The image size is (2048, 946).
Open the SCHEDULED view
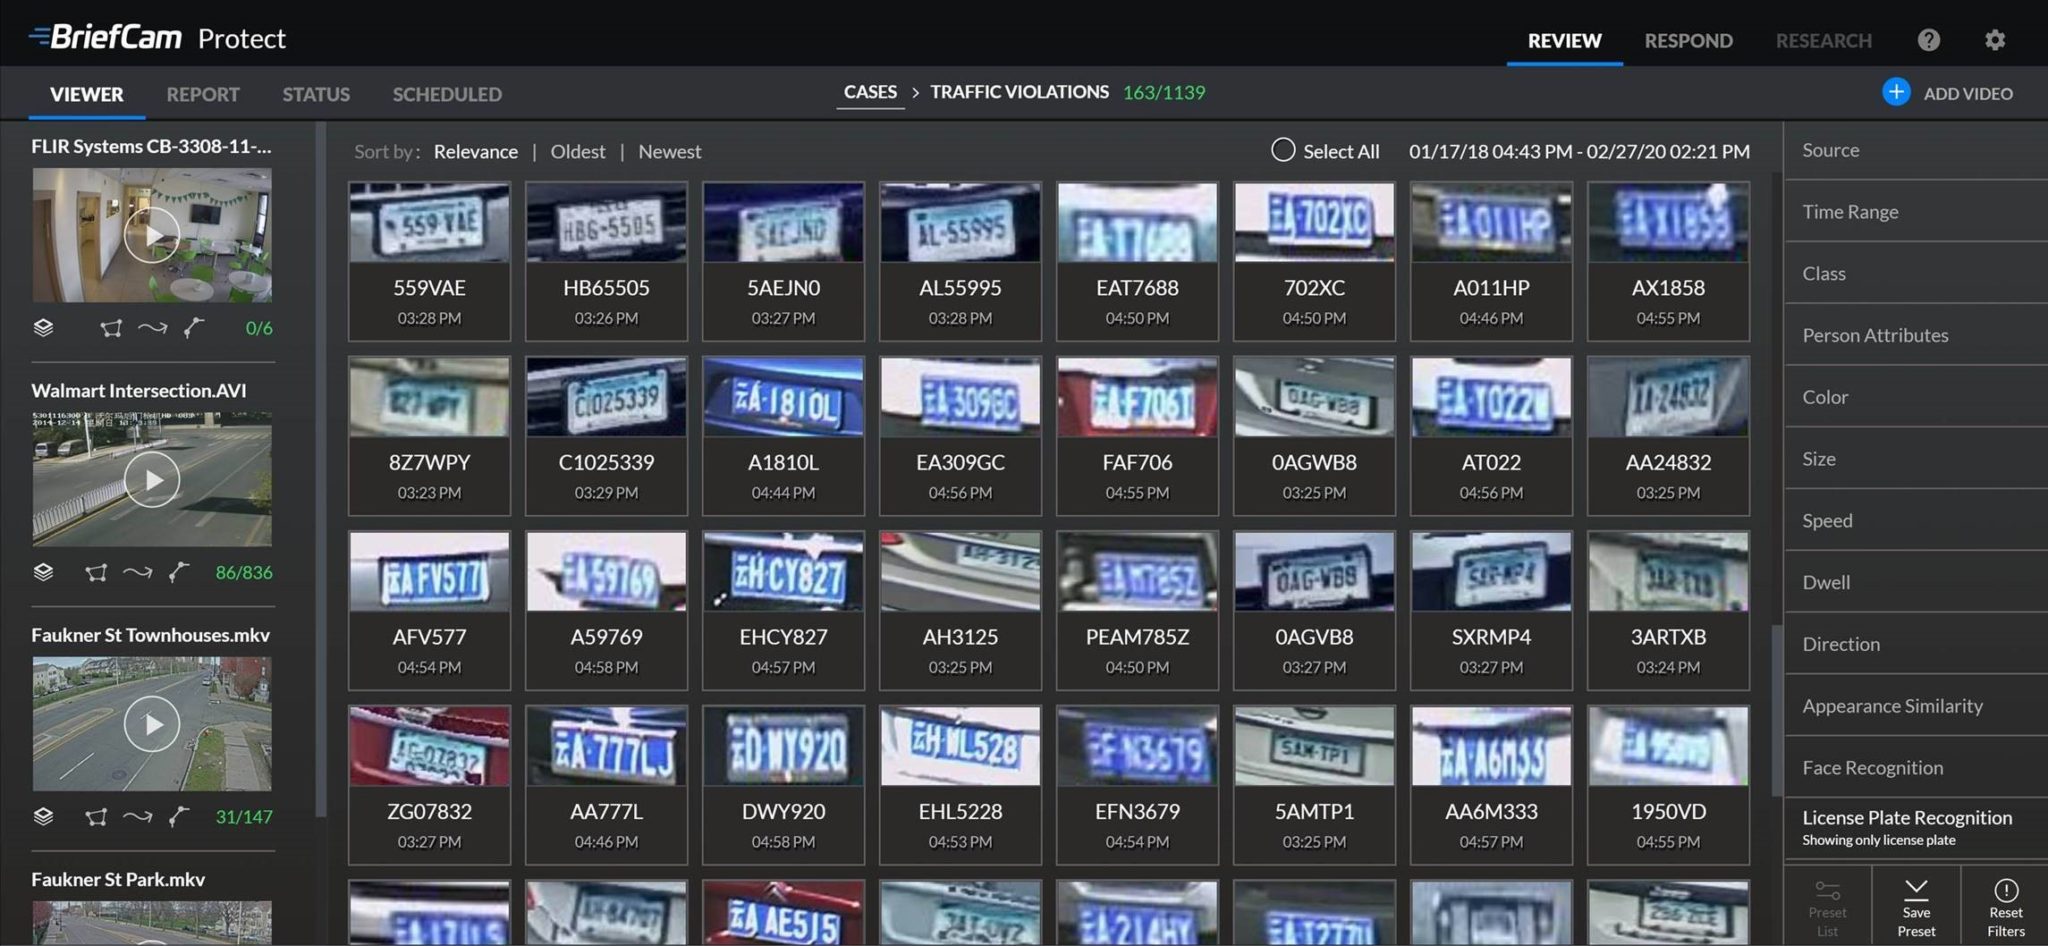pos(446,93)
